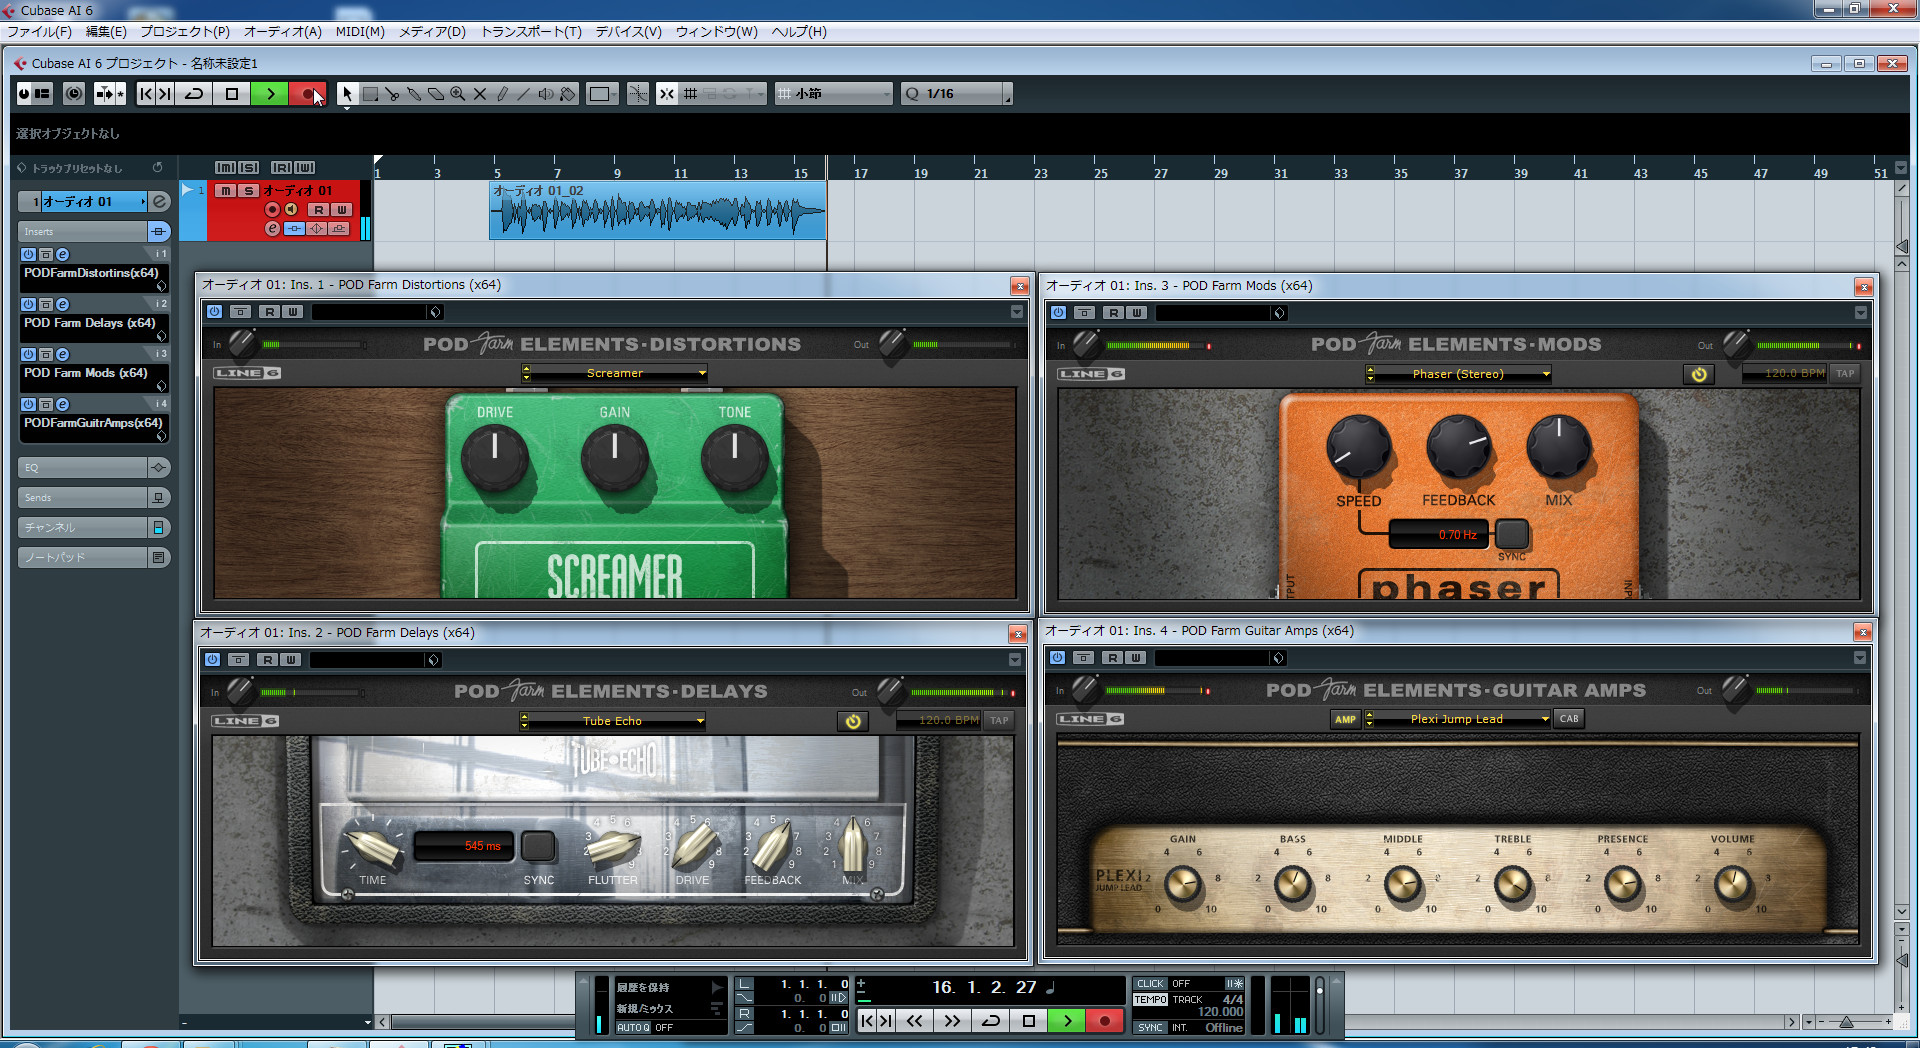Image resolution: width=1920 pixels, height=1048 pixels.
Task: Toggle monitor on オーディオ 01 track
Action: click(x=291, y=209)
